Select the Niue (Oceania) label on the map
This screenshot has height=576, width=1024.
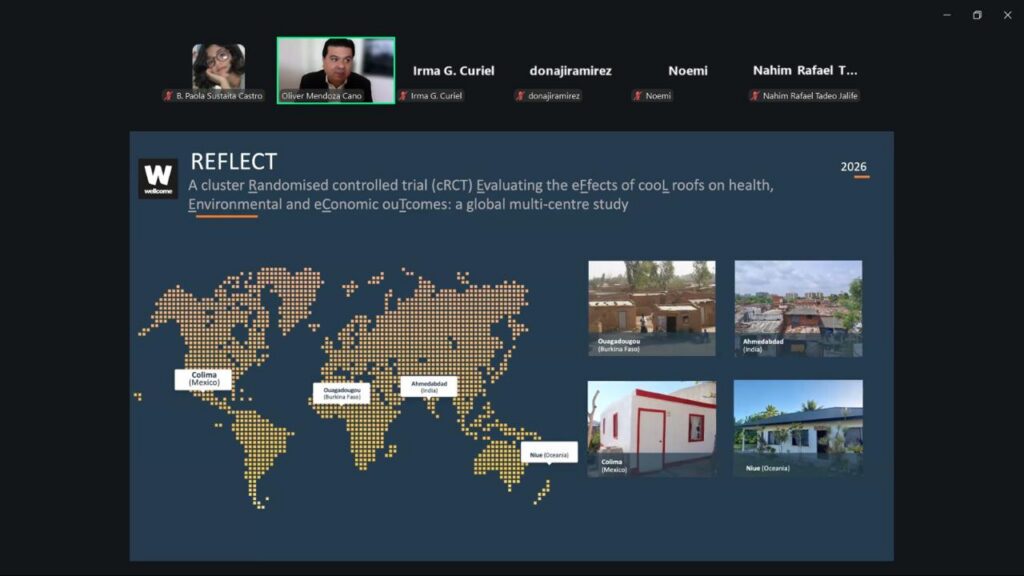pos(549,454)
